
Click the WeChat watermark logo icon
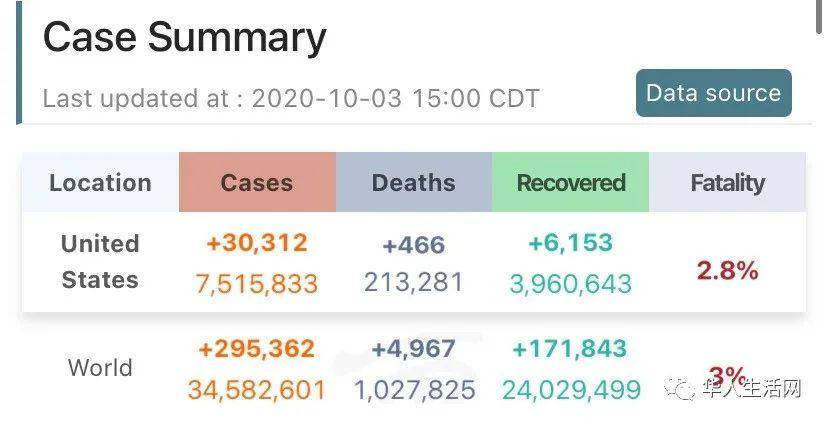(x=680, y=390)
